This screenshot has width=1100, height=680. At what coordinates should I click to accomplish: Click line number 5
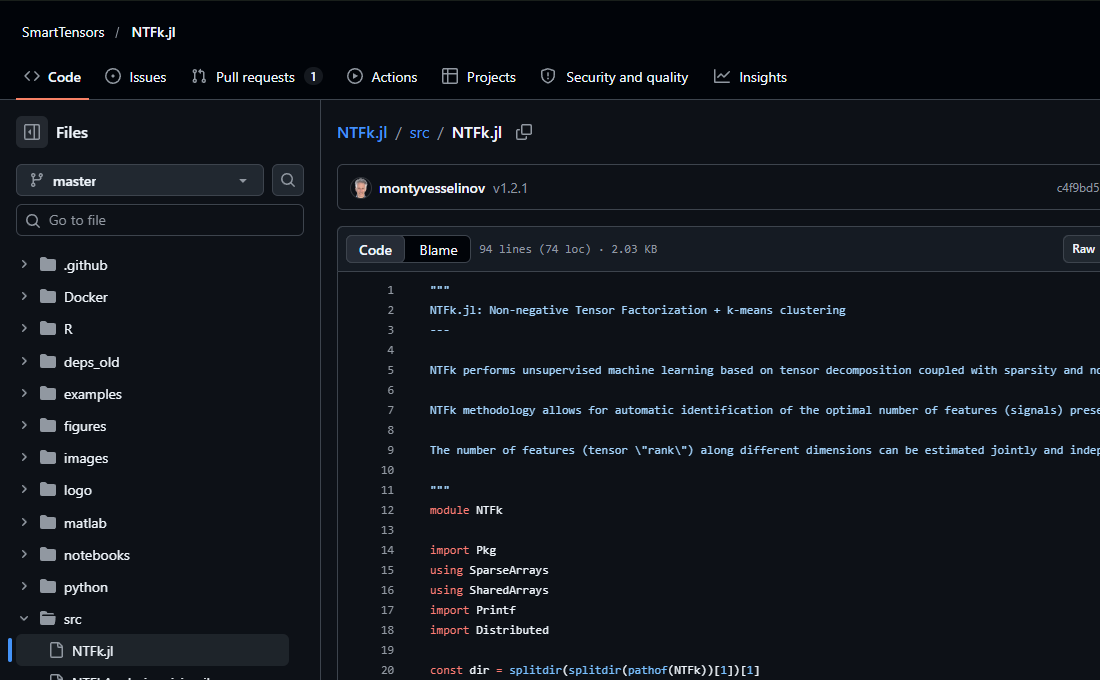391,370
